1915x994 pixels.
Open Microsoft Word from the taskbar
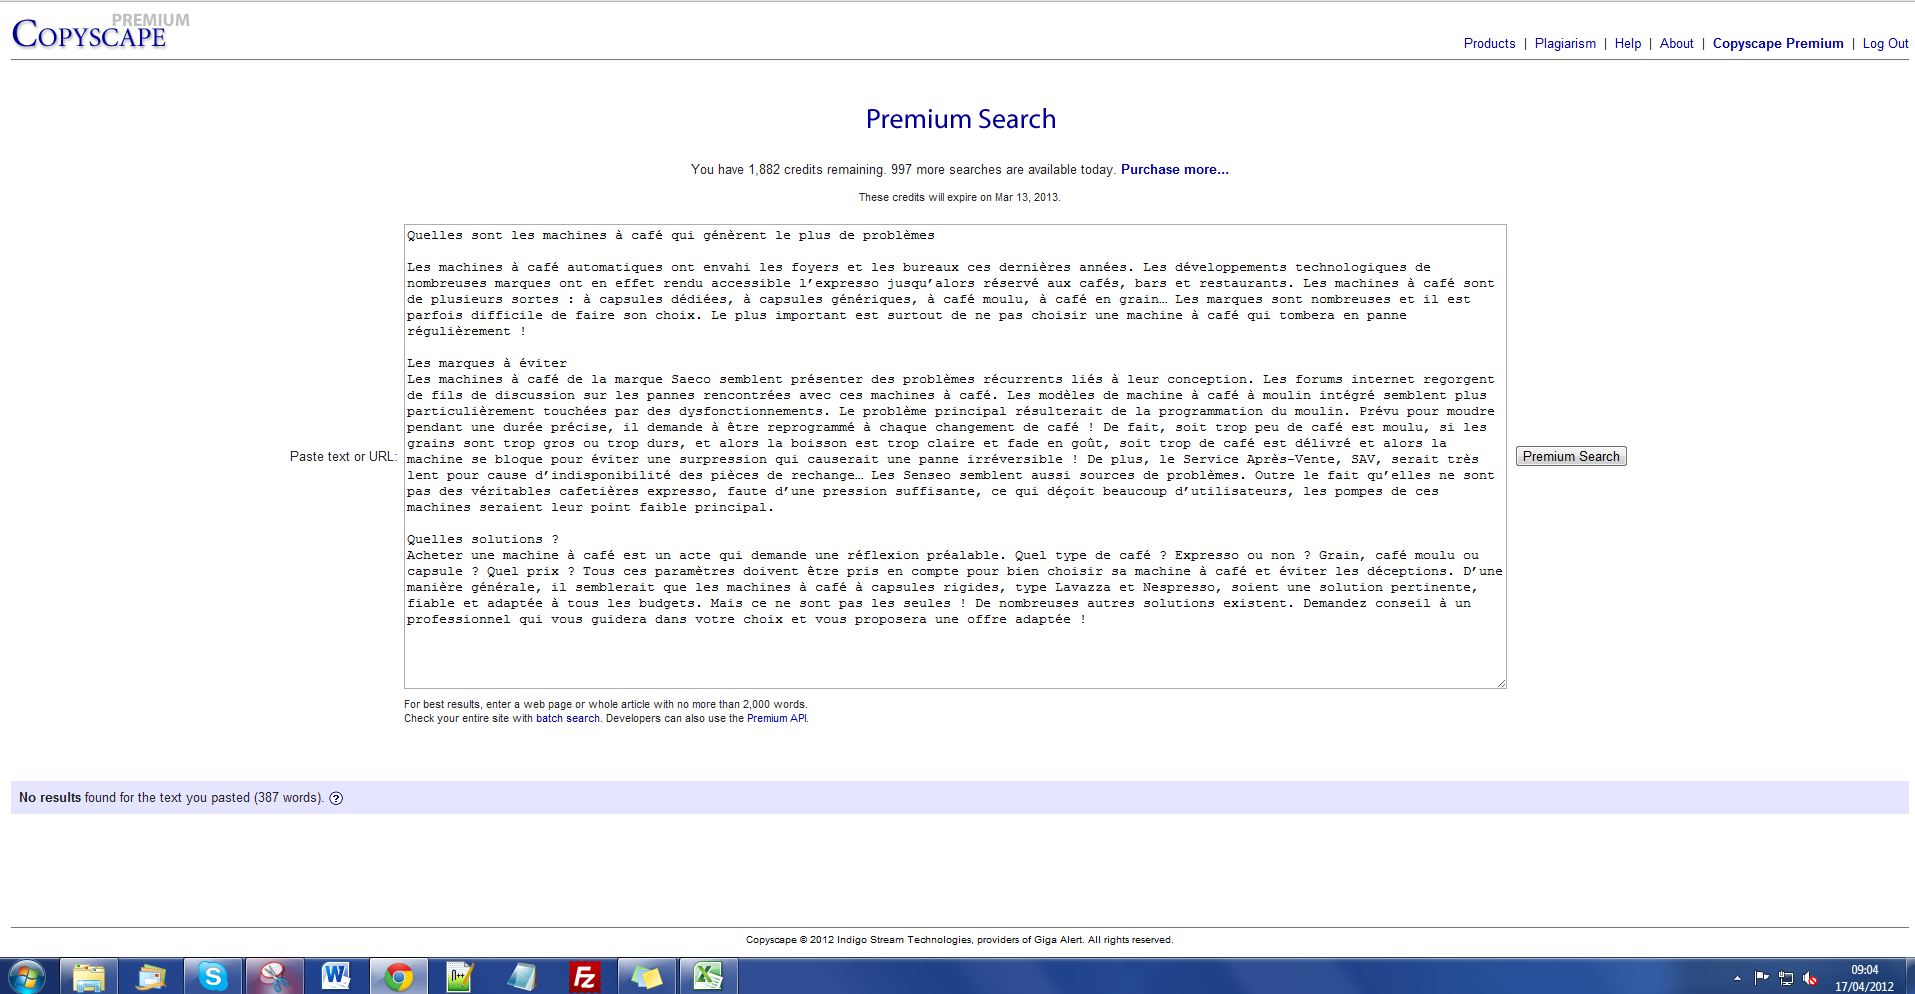(x=336, y=976)
